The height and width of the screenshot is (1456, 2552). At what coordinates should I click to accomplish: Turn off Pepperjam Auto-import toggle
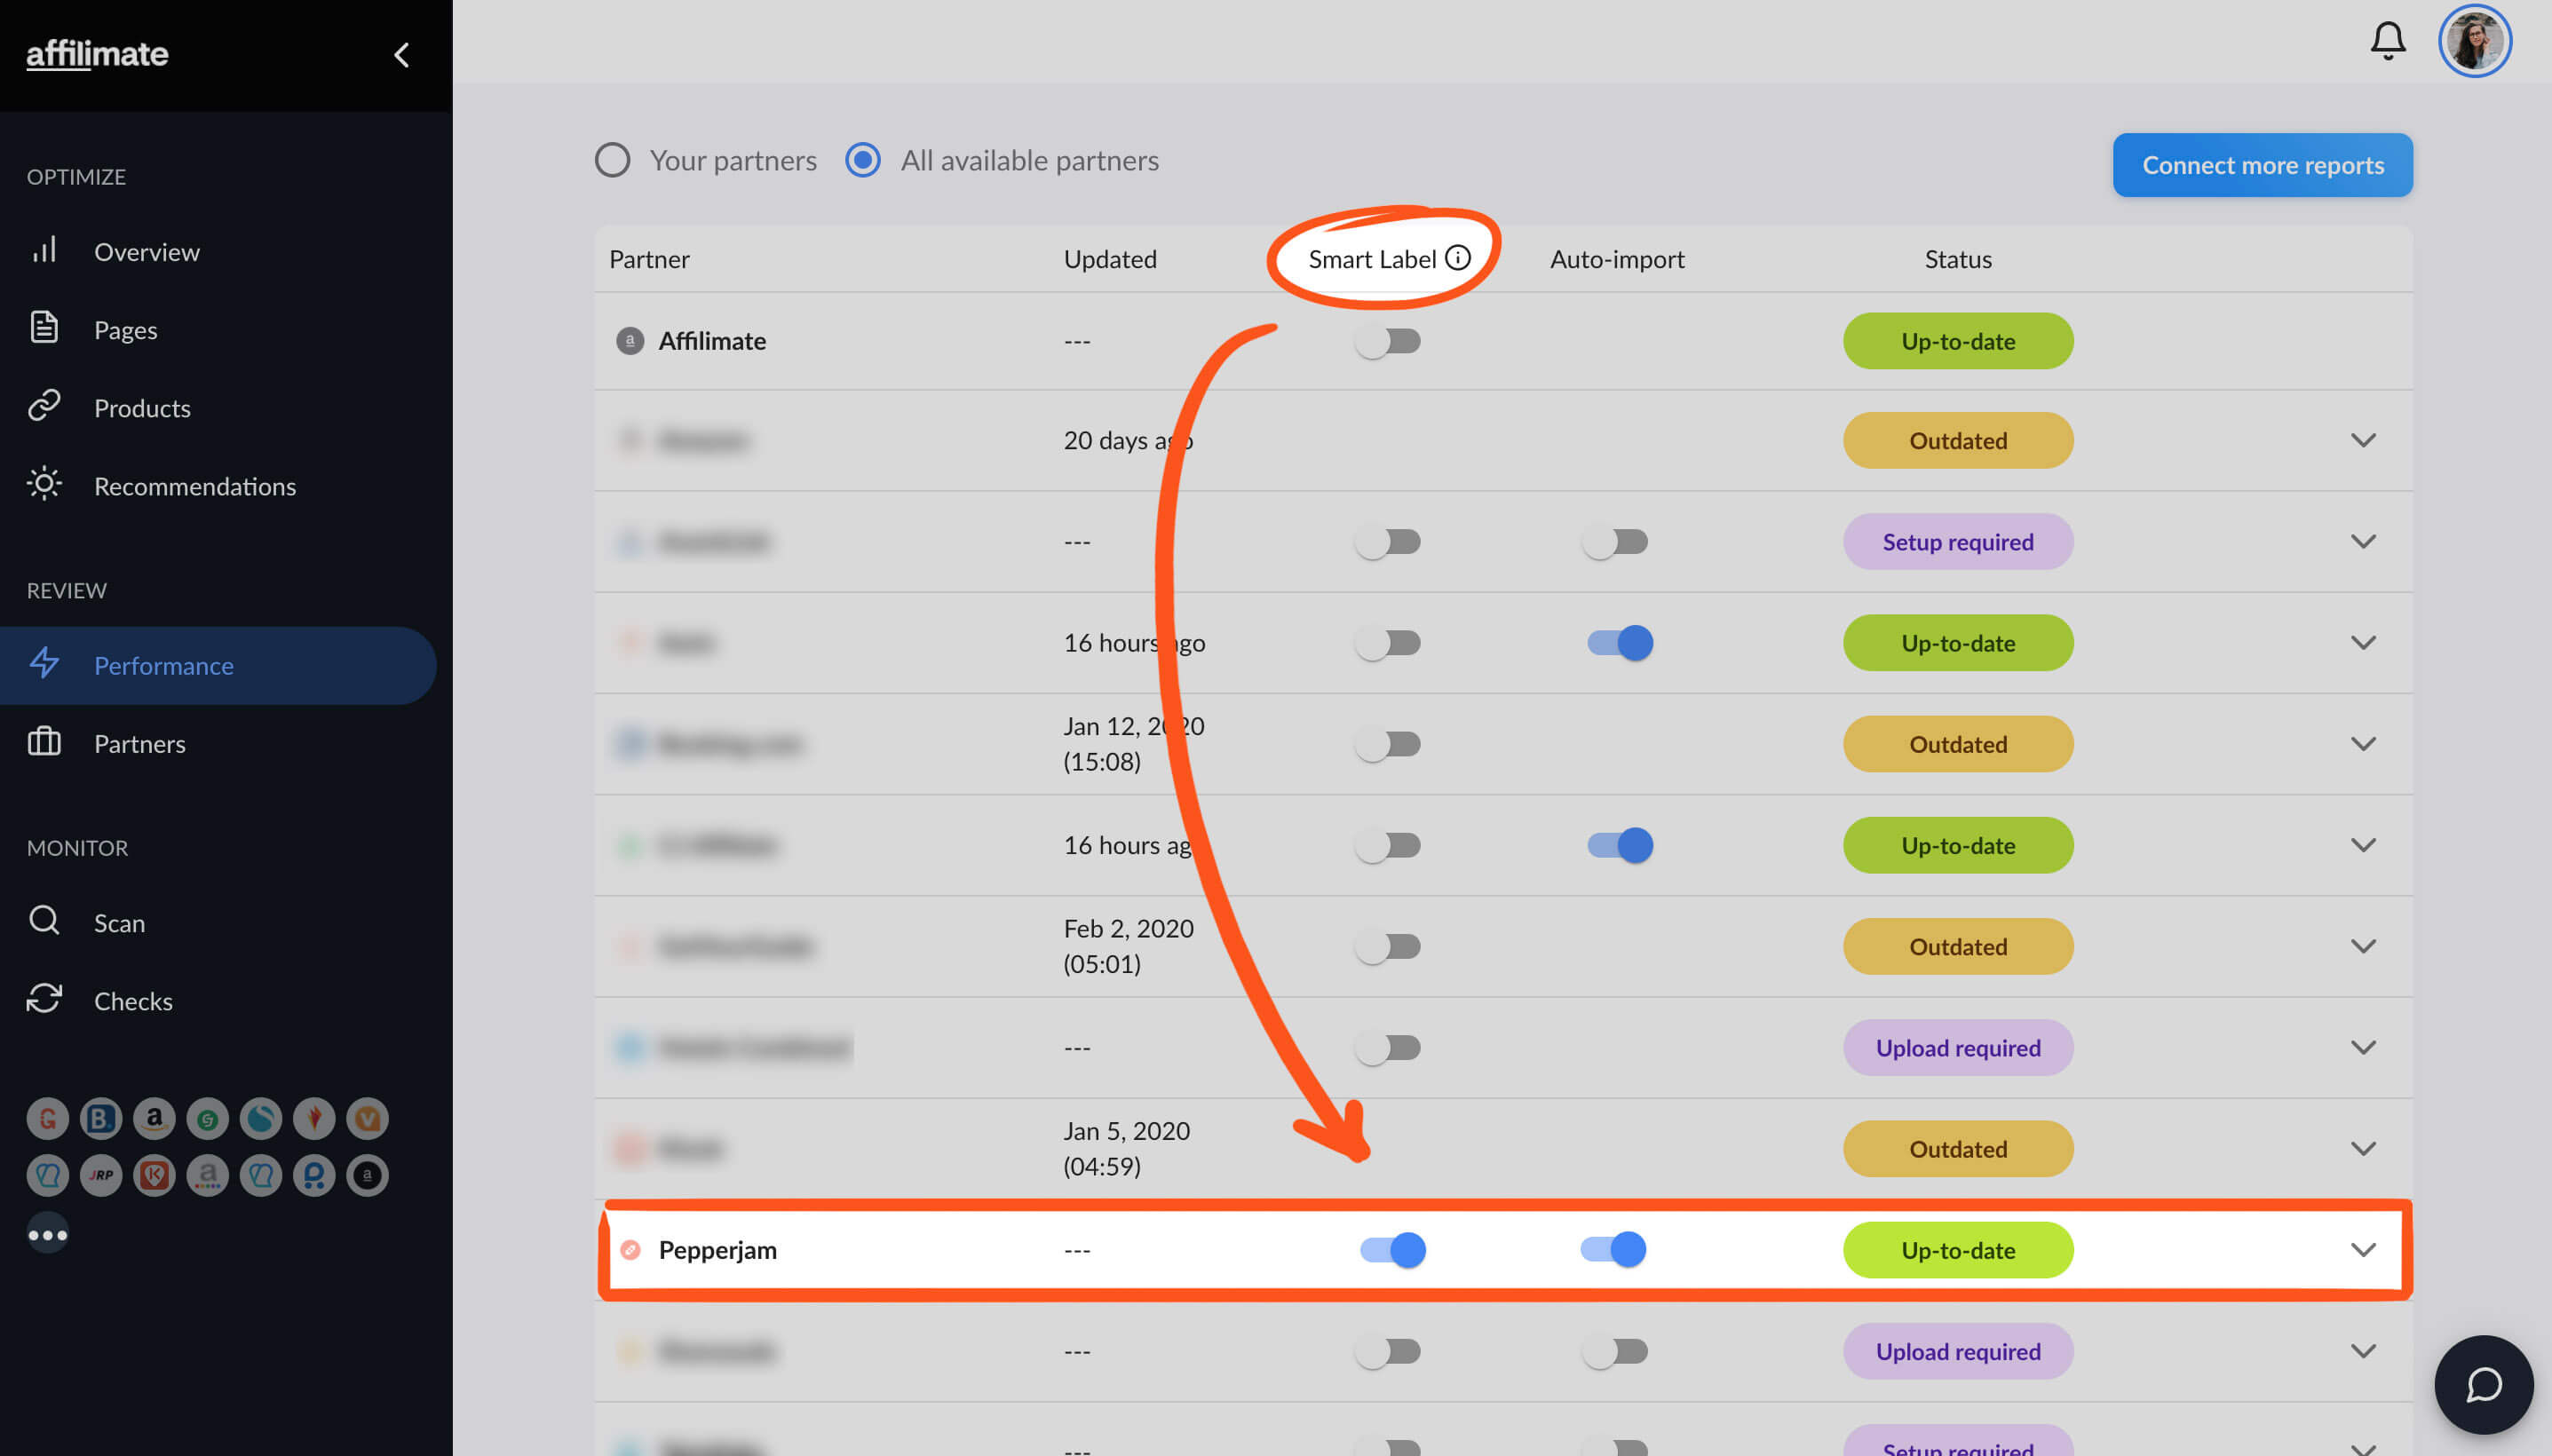(x=1613, y=1249)
